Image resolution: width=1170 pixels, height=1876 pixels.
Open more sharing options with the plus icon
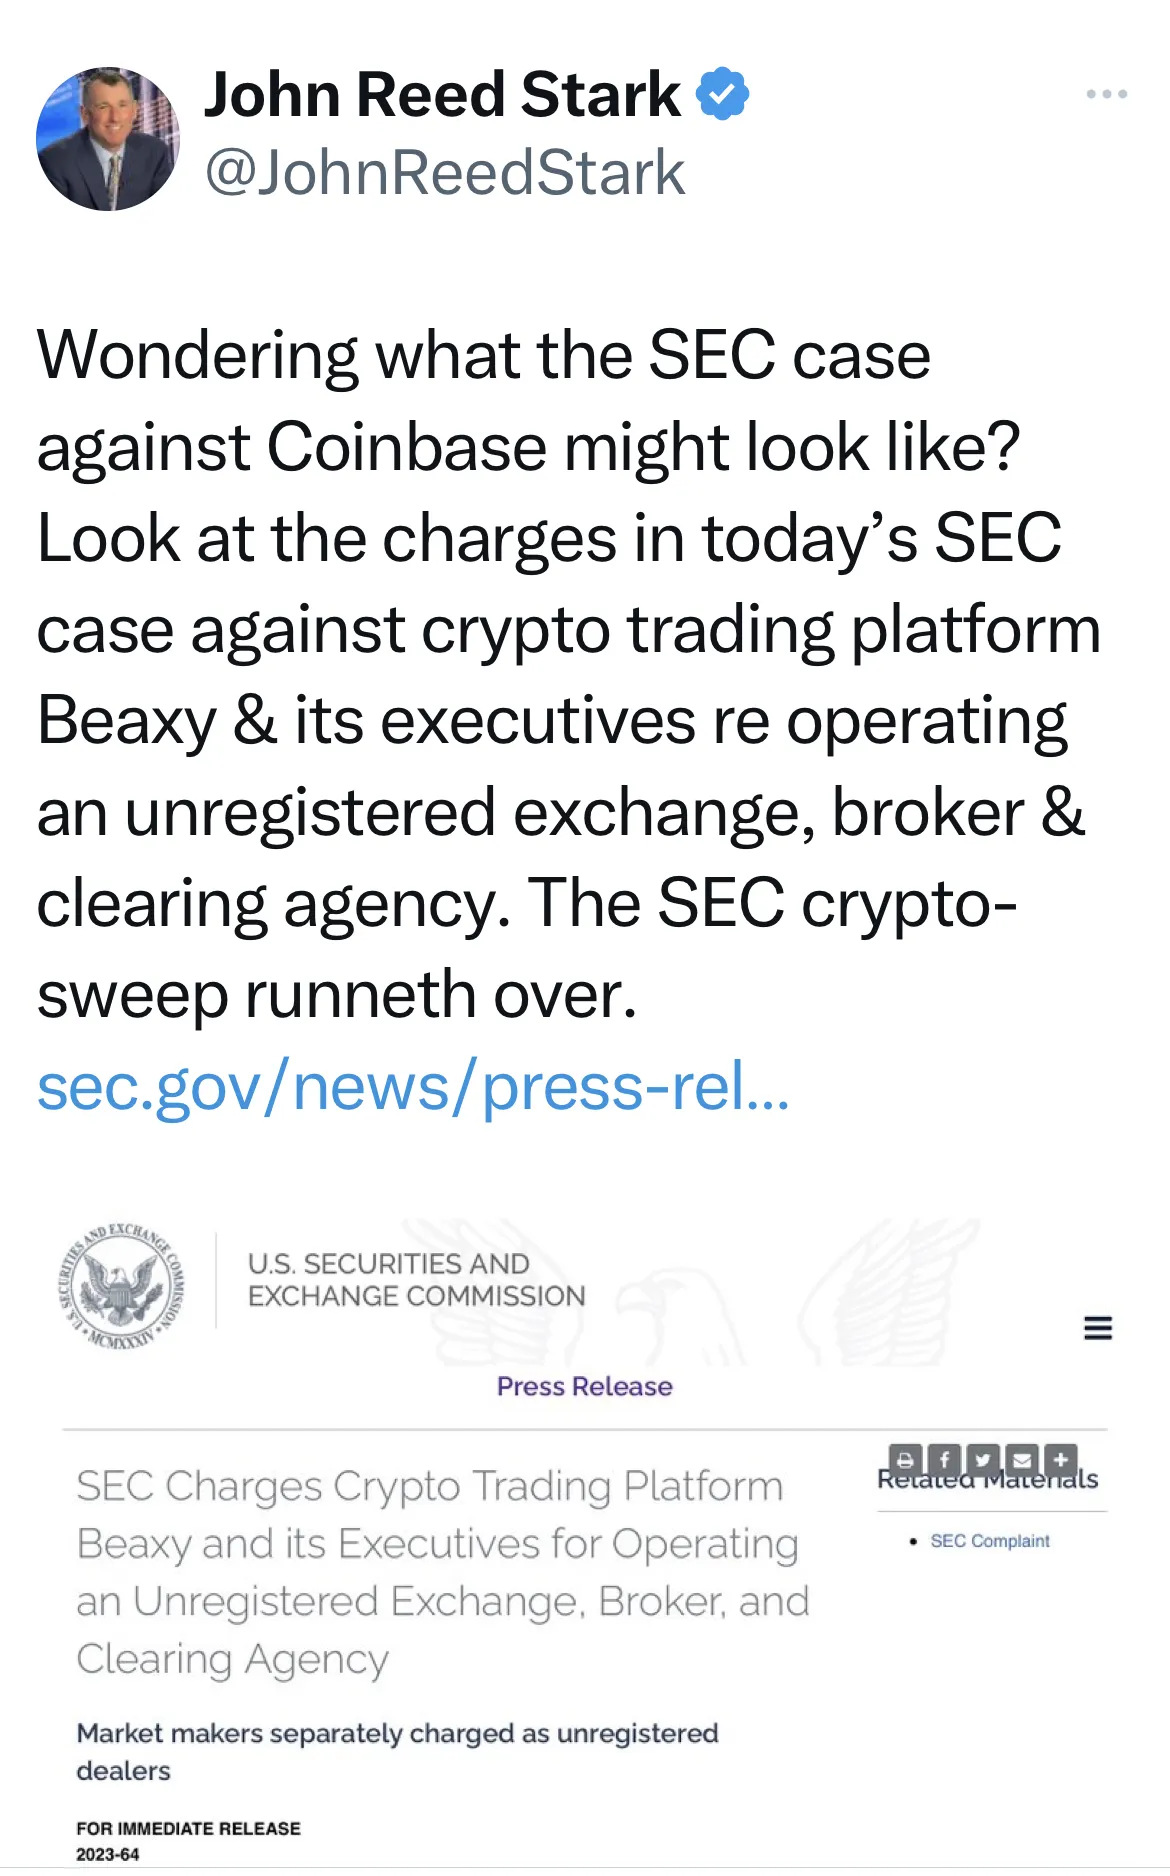pyautogui.click(x=1060, y=1460)
